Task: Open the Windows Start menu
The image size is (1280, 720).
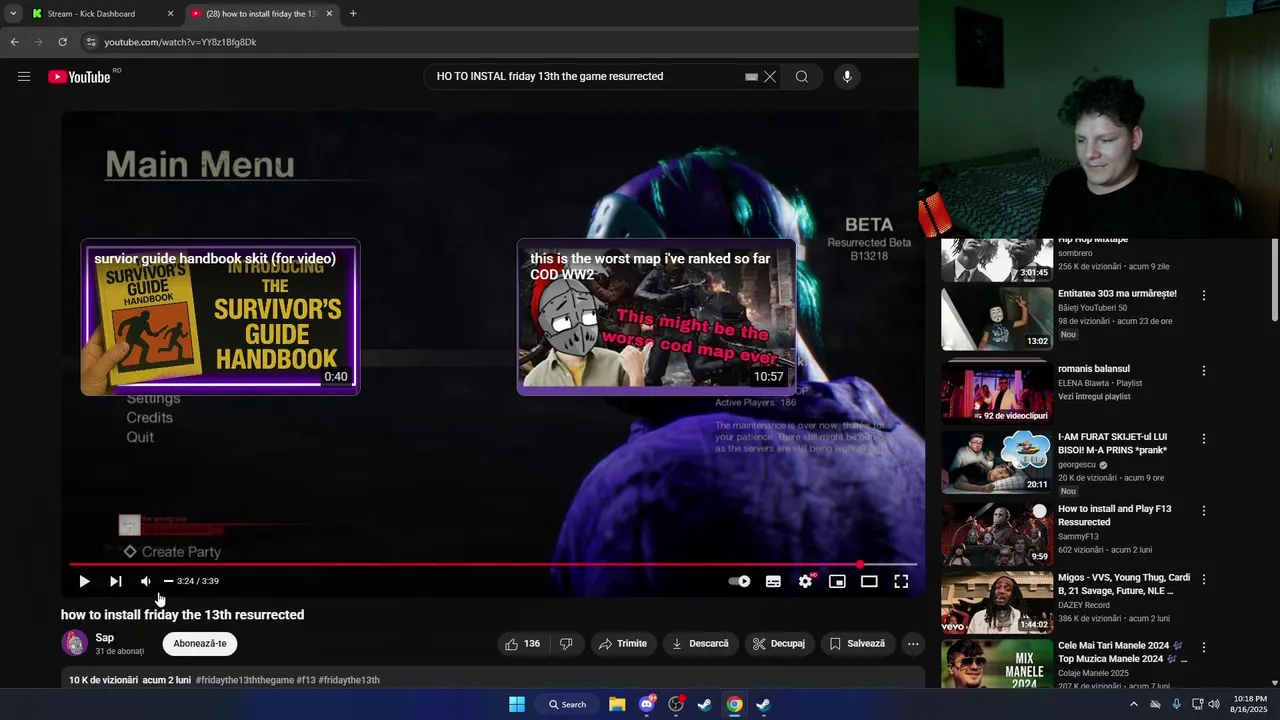Action: coord(517,704)
